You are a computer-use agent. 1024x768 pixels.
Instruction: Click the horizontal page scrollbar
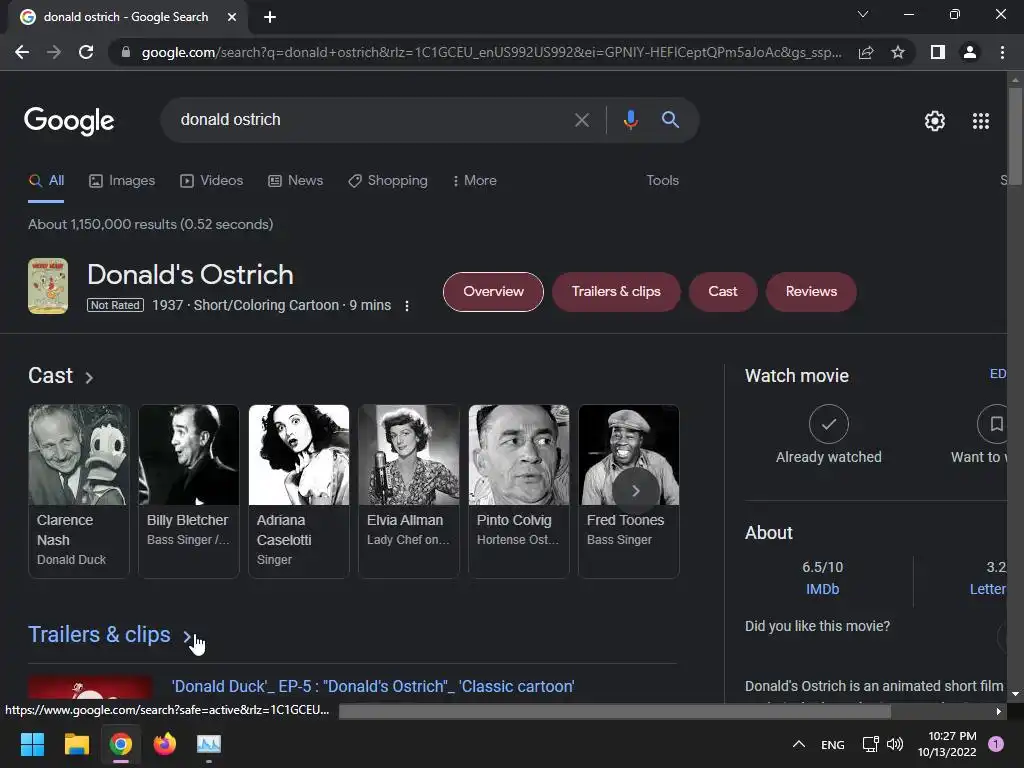click(x=615, y=711)
